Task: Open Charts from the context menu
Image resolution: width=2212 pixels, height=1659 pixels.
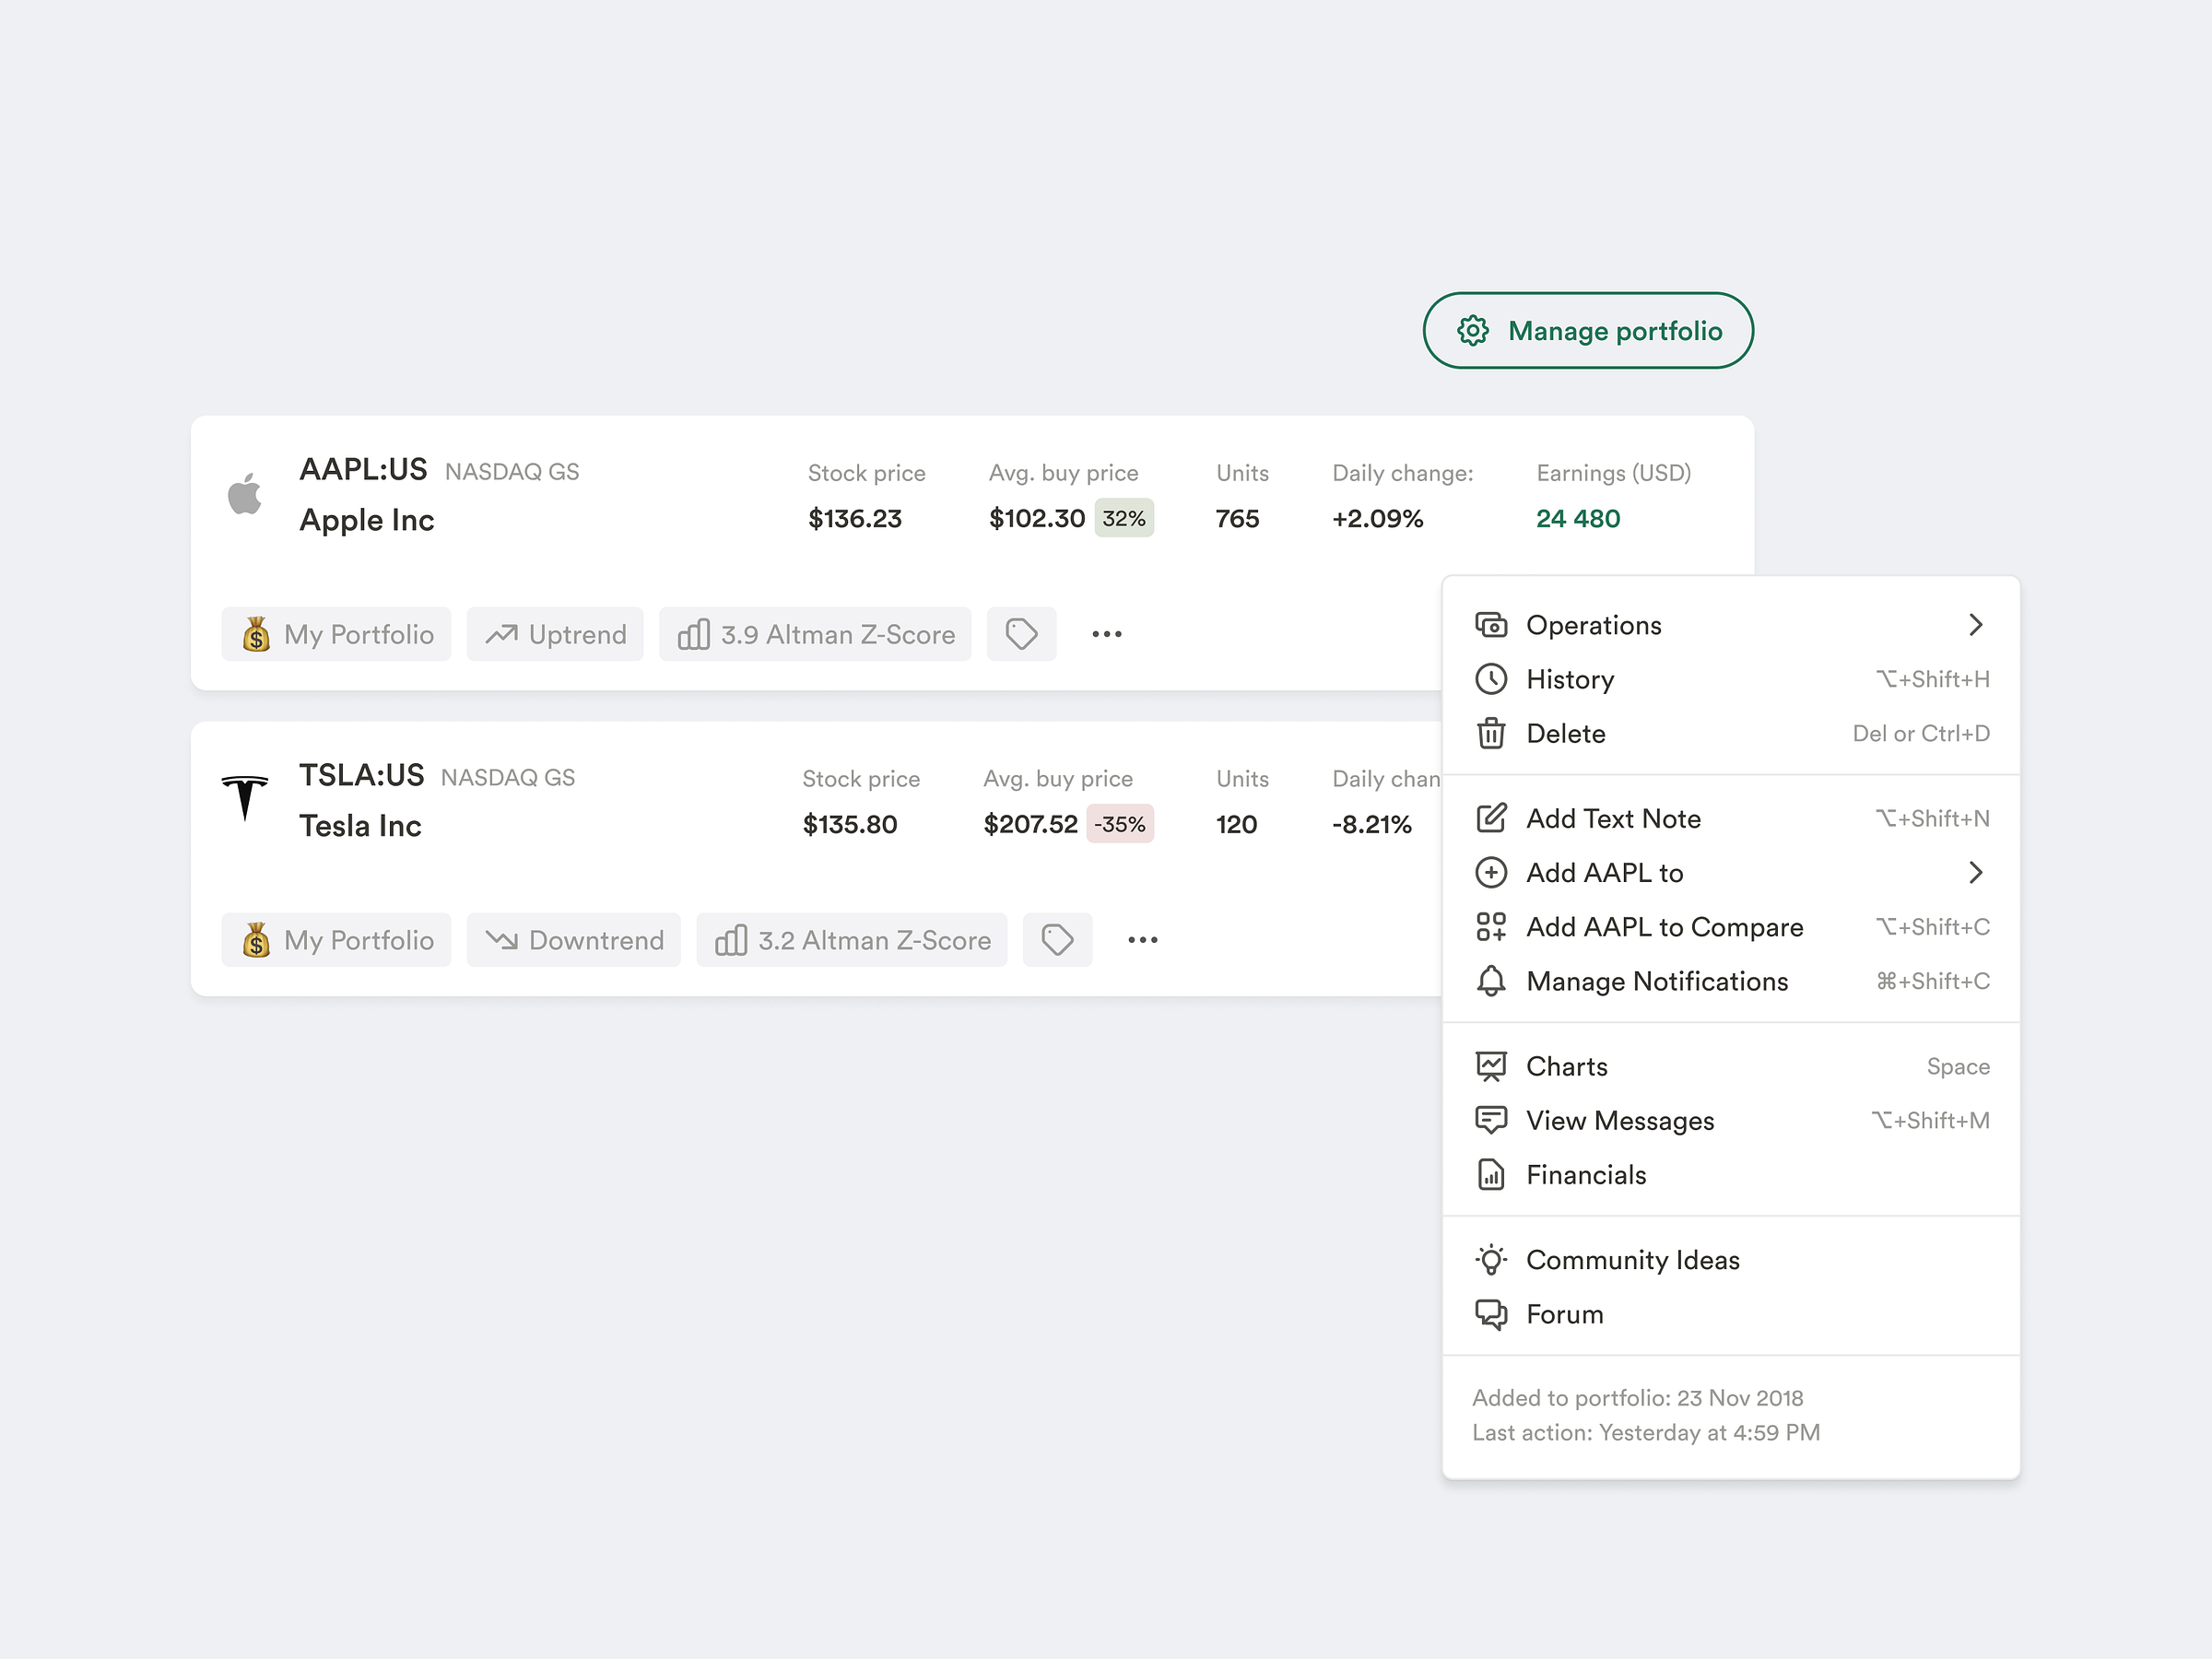Action: click(x=1566, y=1065)
